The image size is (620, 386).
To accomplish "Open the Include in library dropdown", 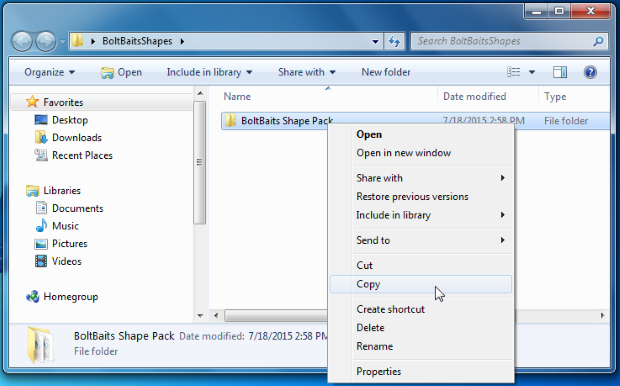I will click(209, 72).
